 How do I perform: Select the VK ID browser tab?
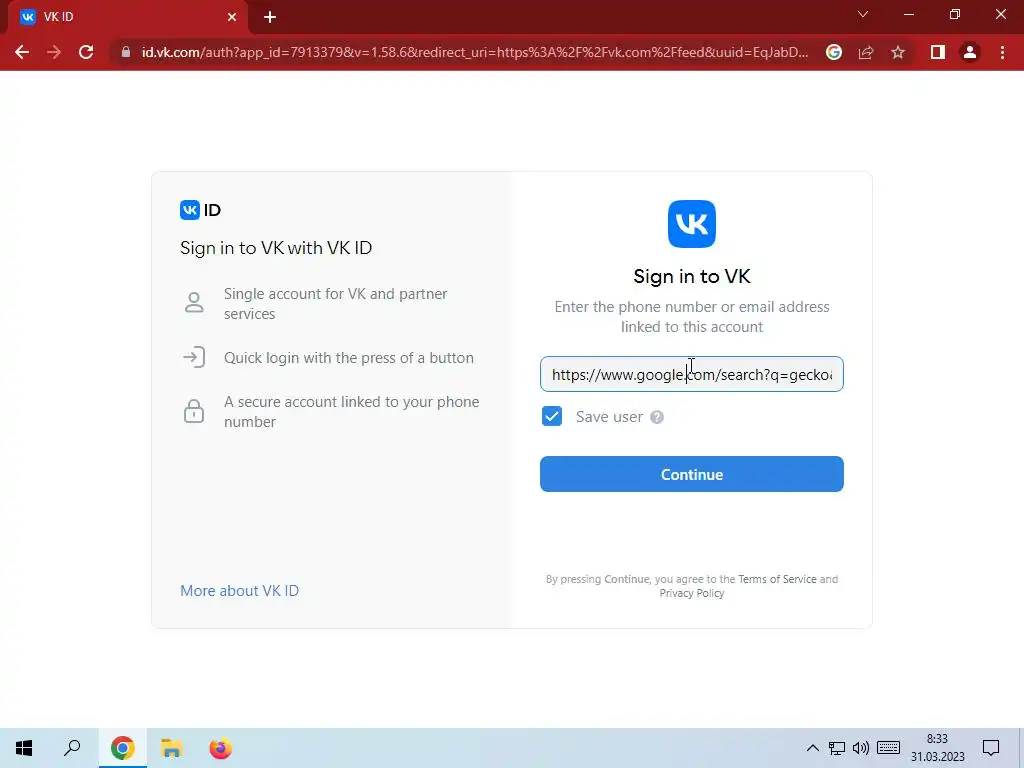127,17
